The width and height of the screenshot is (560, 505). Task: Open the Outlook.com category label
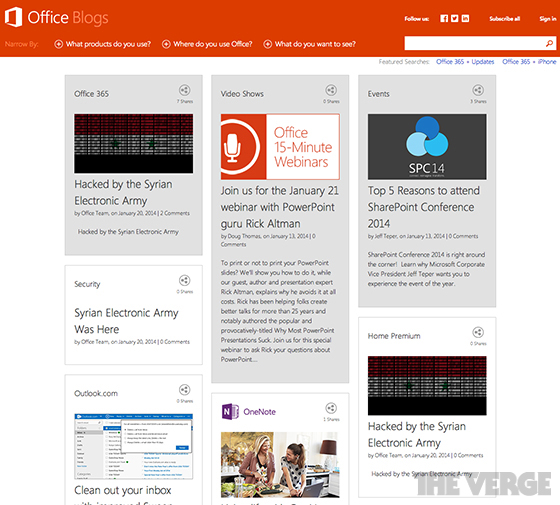[x=96, y=394]
